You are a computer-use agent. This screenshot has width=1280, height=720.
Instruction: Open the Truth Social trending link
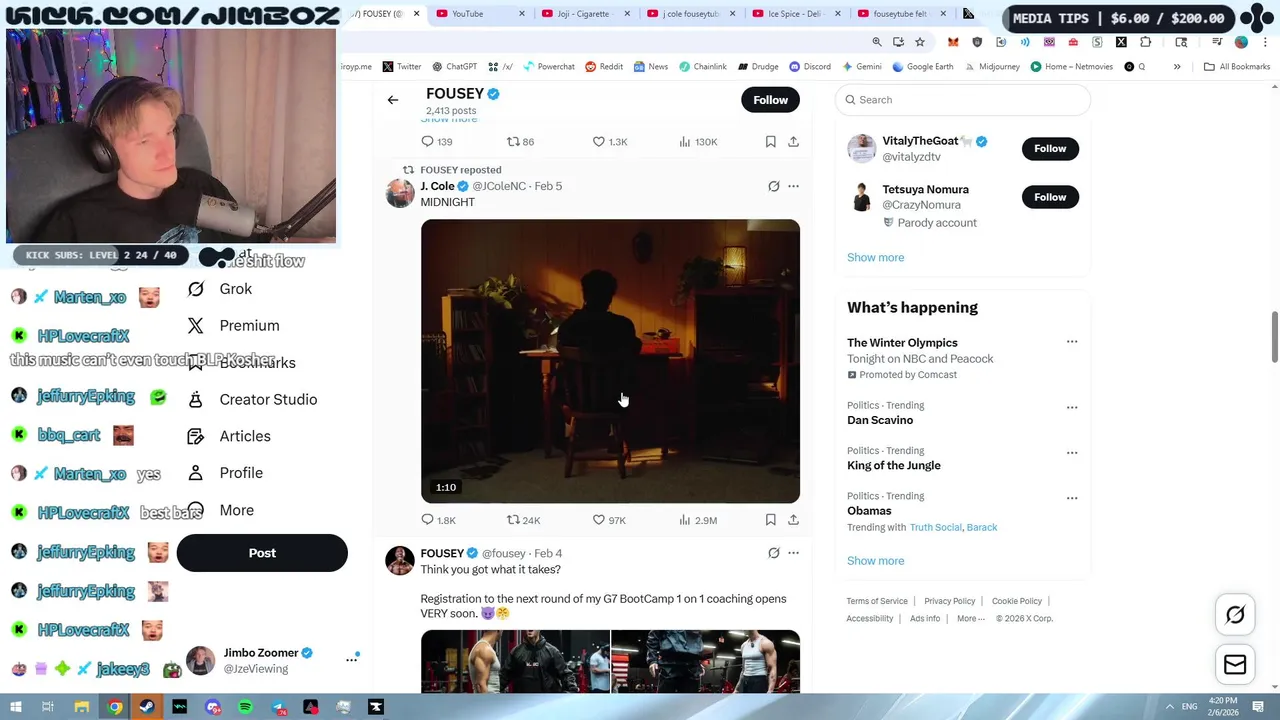(935, 527)
